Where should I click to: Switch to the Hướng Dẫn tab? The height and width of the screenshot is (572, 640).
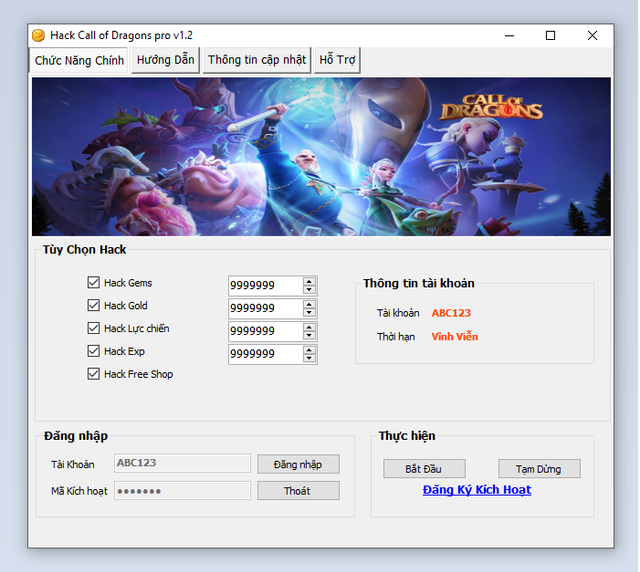point(166,60)
